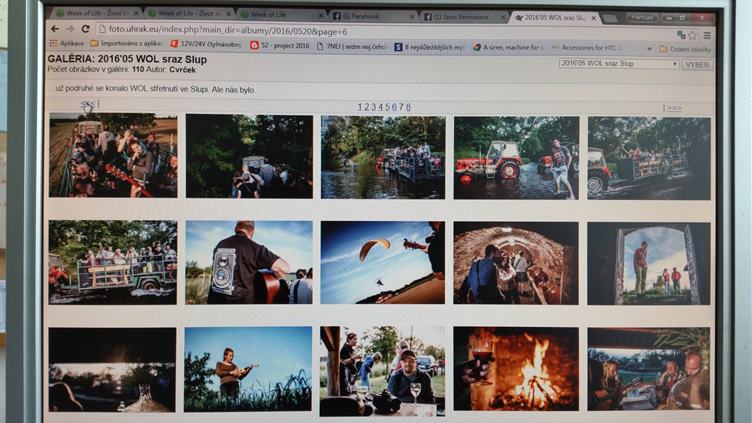Open the new tab button
Viewport: 752px width, 423px height.
tap(610, 18)
